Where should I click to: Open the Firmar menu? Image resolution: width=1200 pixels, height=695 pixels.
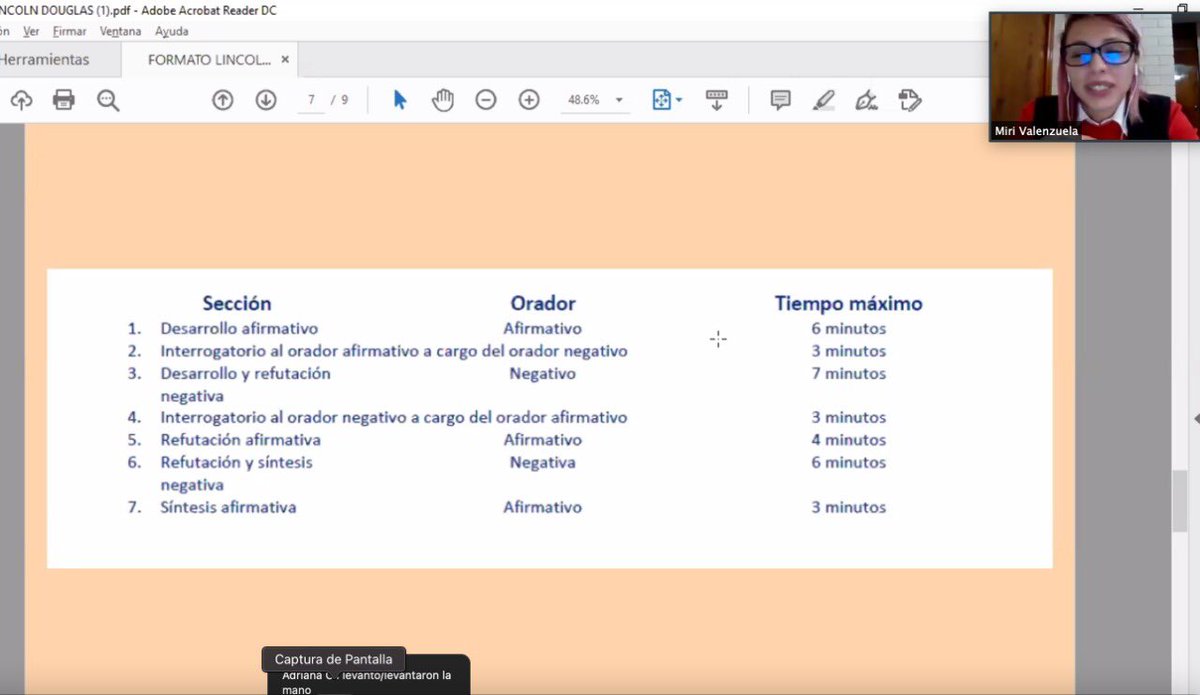(70, 31)
